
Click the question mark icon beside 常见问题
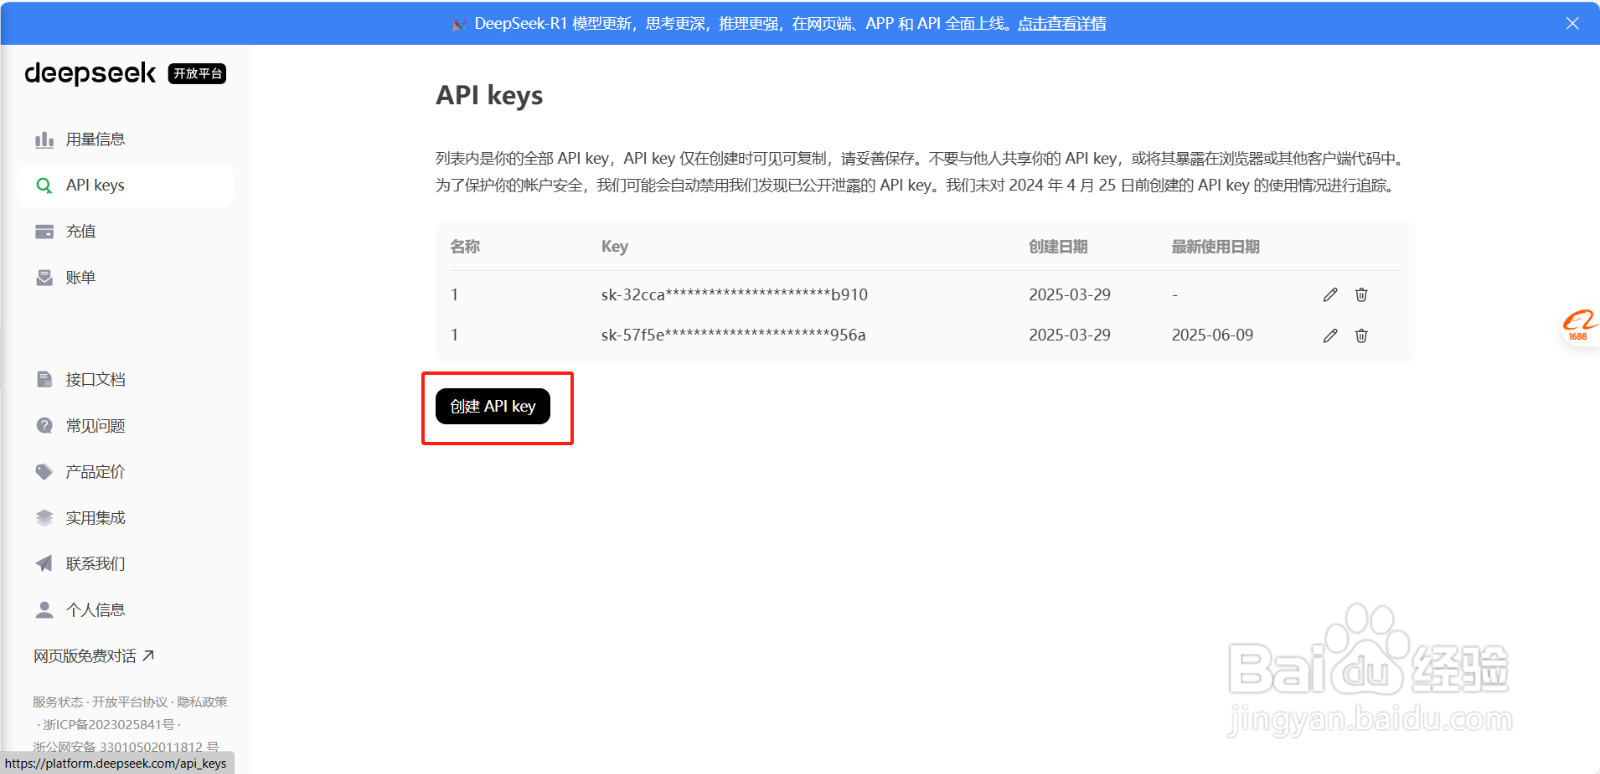44,426
